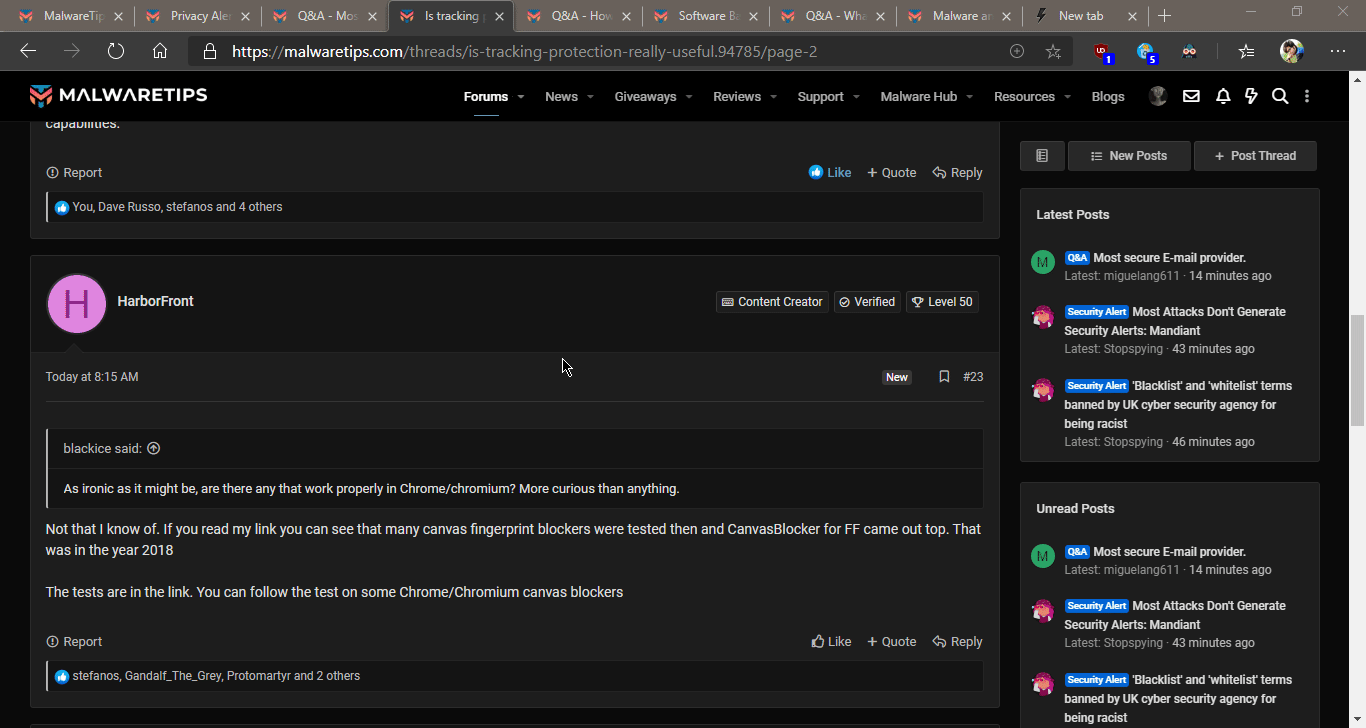Image resolution: width=1366 pixels, height=728 pixels.
Task: Quote HarborFront's post
Action: [x=891, y=642]
